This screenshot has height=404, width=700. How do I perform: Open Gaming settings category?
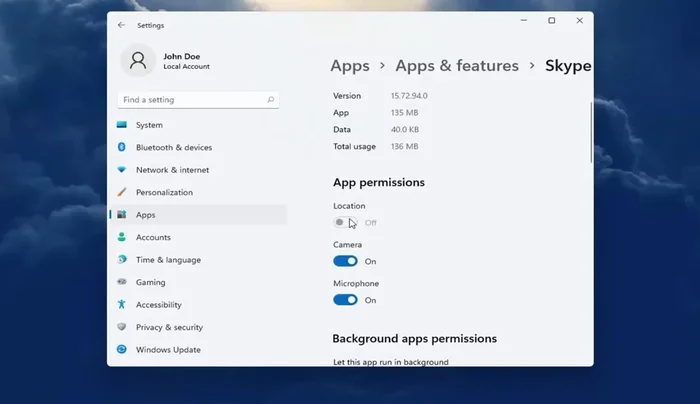[x=151, y=282]
